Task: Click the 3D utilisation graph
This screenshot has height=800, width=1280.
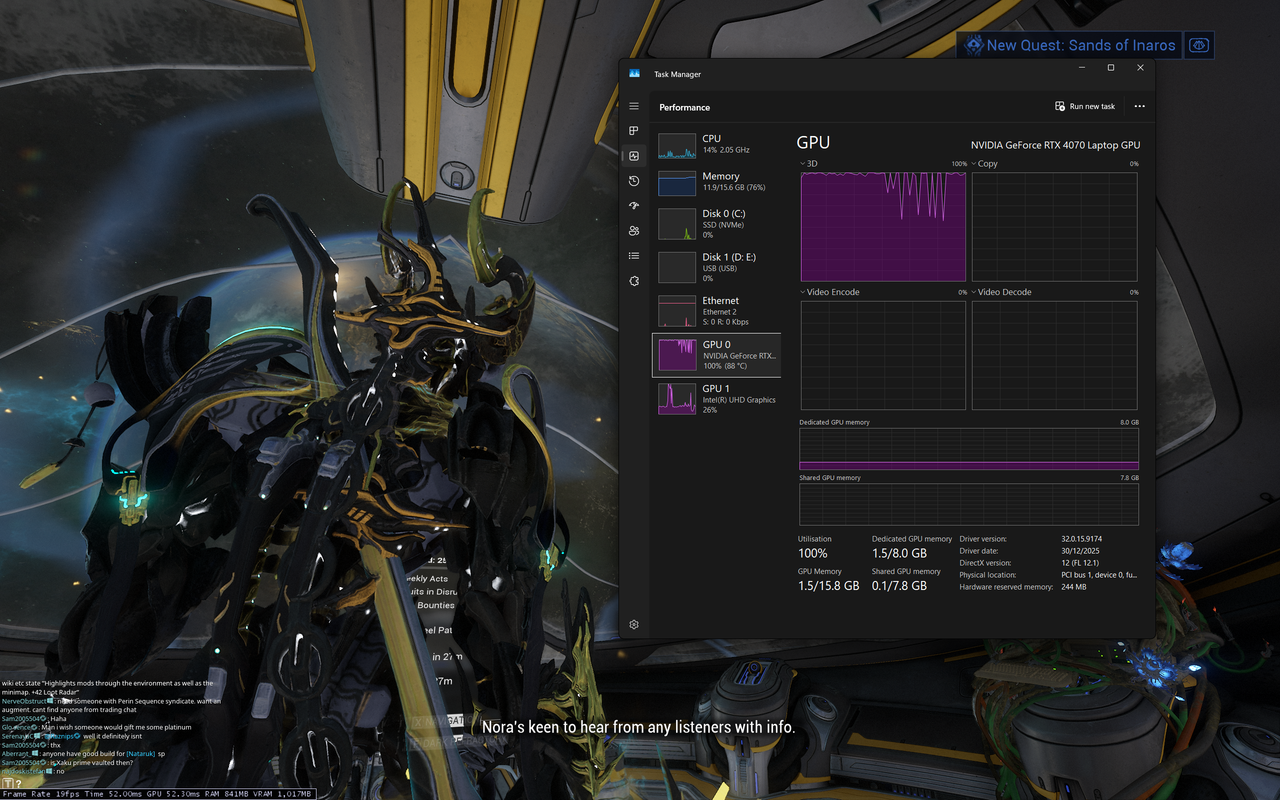Action: point(883,227)
